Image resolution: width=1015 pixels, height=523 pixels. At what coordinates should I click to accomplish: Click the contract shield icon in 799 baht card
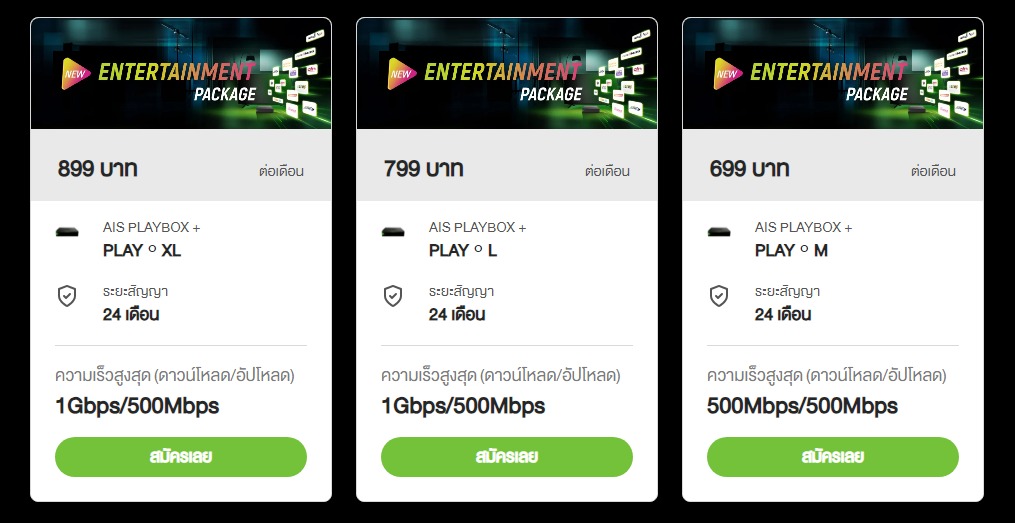pyautogui.click(x=393, y=296)
